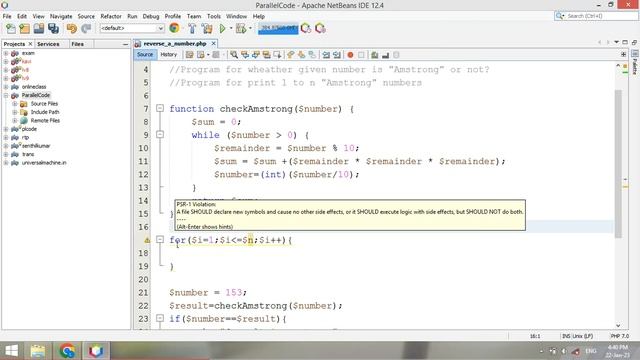Collapse the if block fold on line 23
This screenshot has height=360, width=640.
pos(160,318)
